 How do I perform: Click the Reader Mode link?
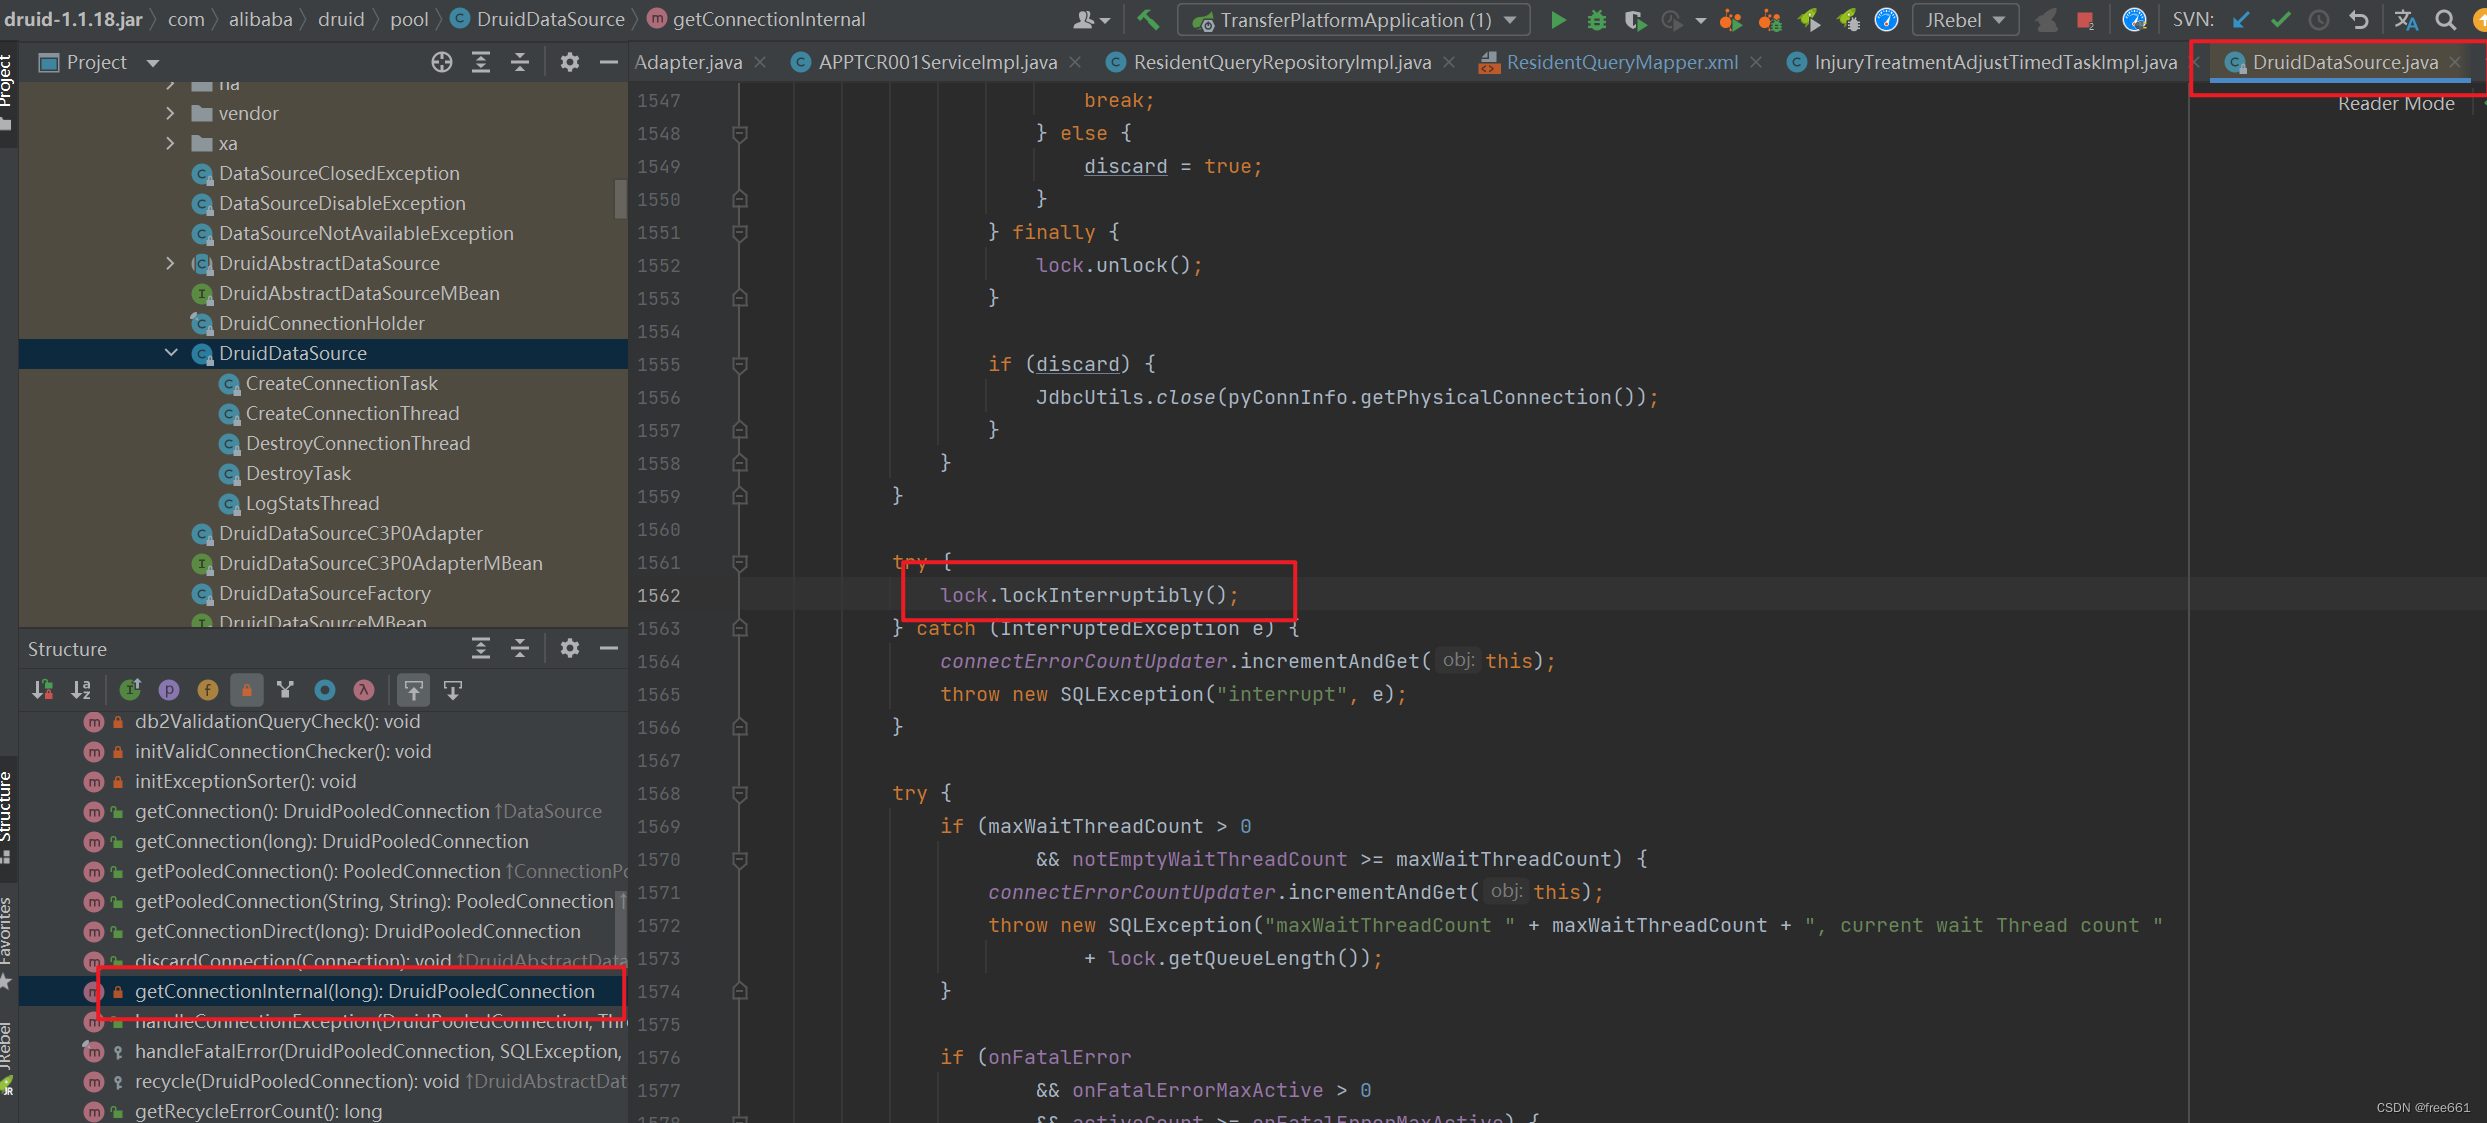[x=2395, y=103]
